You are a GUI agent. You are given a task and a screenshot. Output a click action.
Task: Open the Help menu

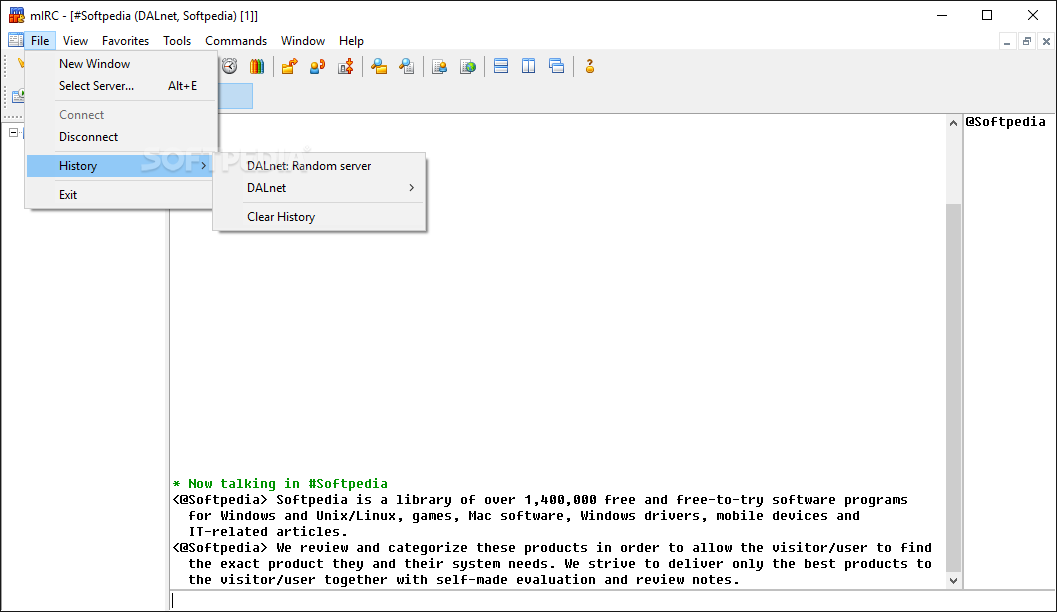pyautogui.click(x=351, y=40)
